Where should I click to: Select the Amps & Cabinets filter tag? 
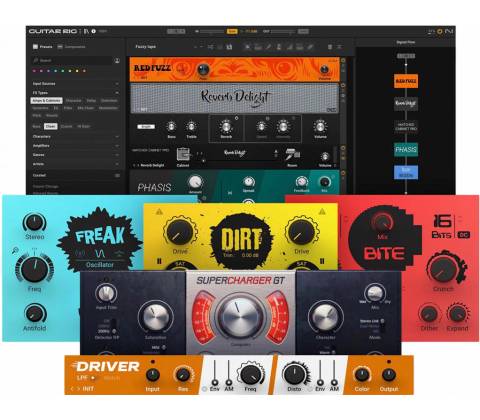point(47,100)
